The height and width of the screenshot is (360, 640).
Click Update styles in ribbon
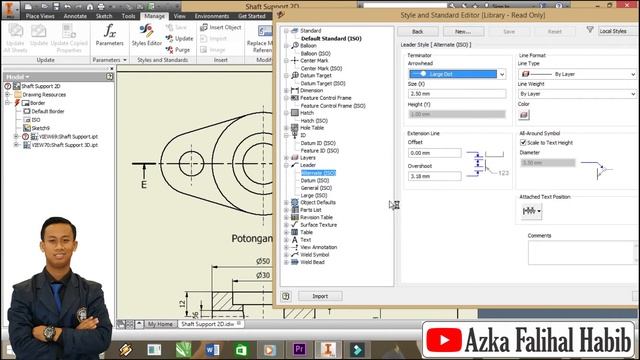tap(180, 38)
